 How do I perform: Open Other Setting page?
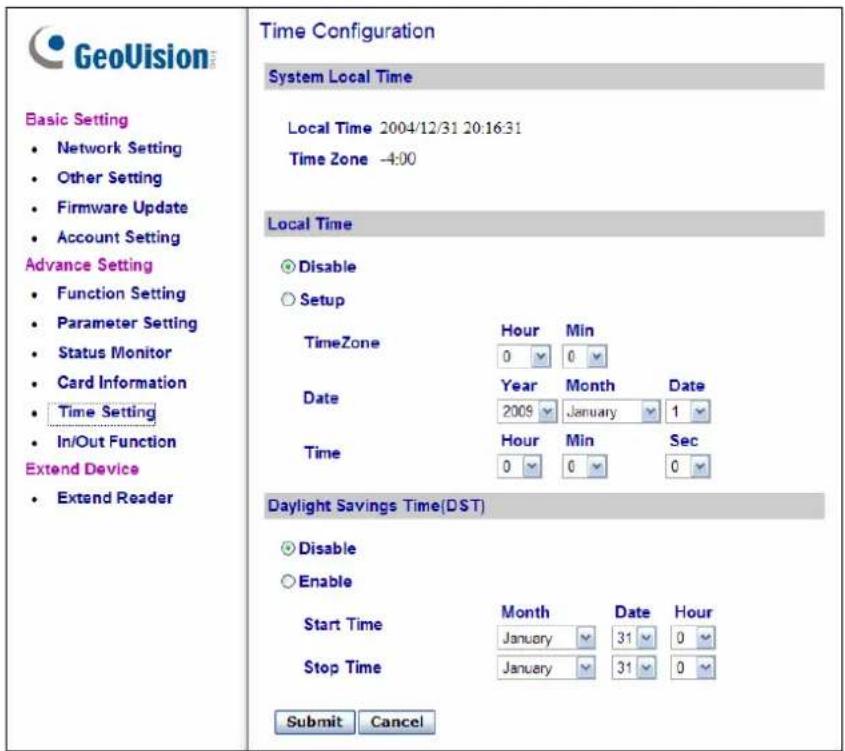pyautogui.click(x=109, y=178)
